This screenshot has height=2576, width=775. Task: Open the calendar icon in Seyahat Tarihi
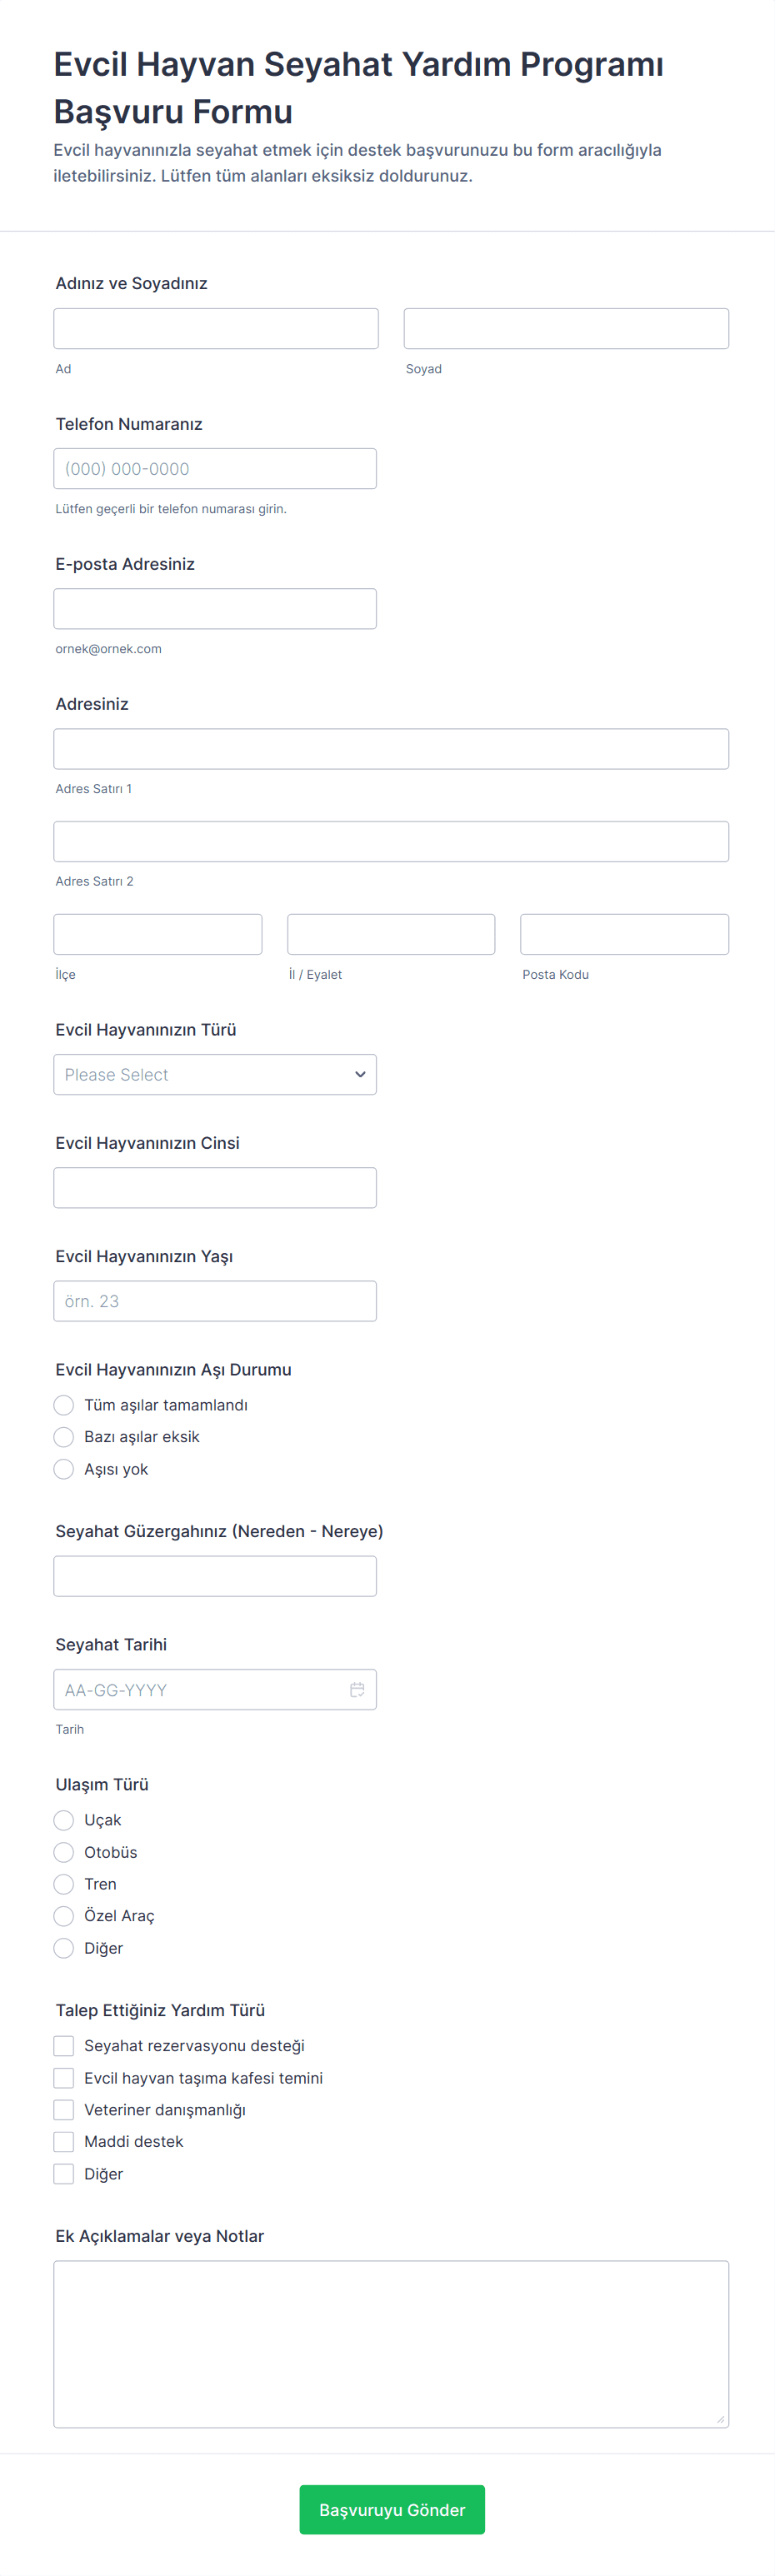[x=357, y=1689]
